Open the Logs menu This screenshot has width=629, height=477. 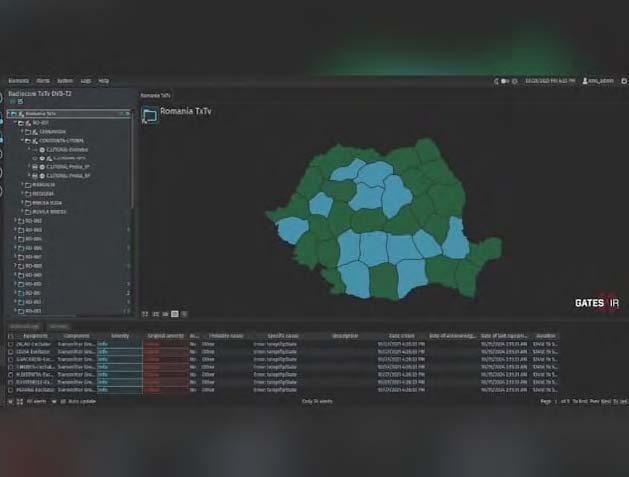[x=86, y=81]
